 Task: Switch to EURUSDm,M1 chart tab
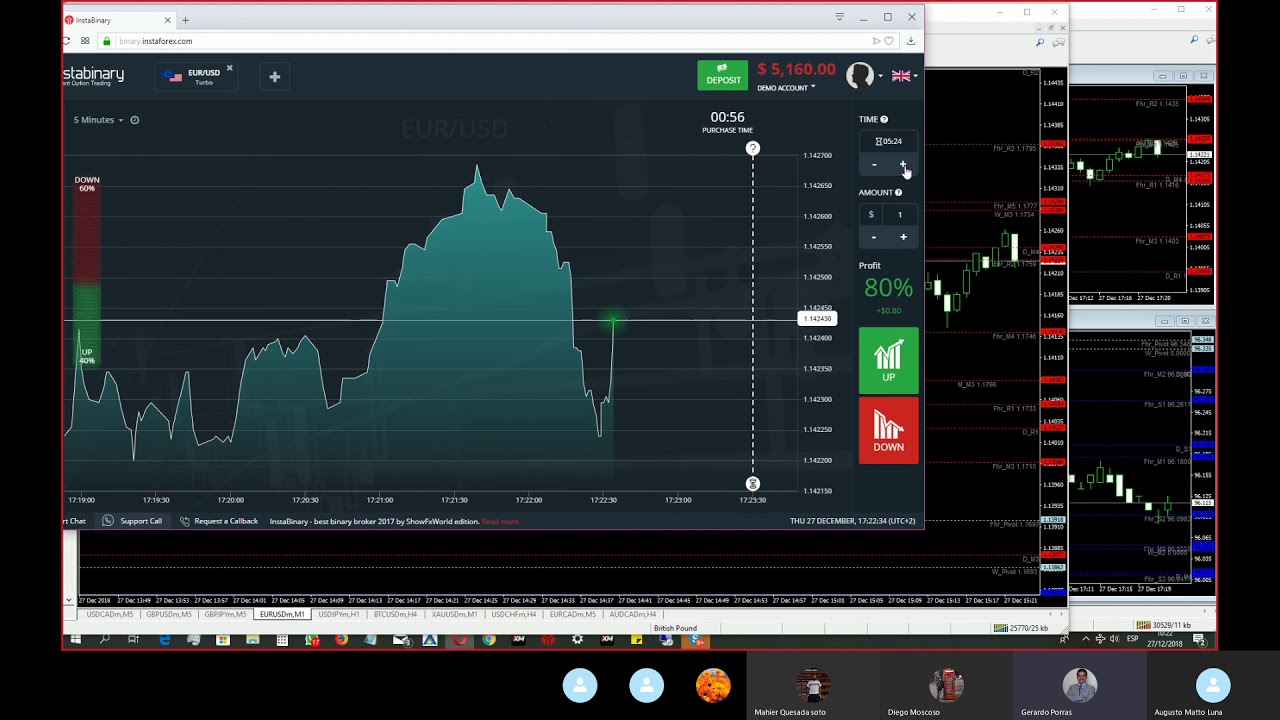coord(282,614)
